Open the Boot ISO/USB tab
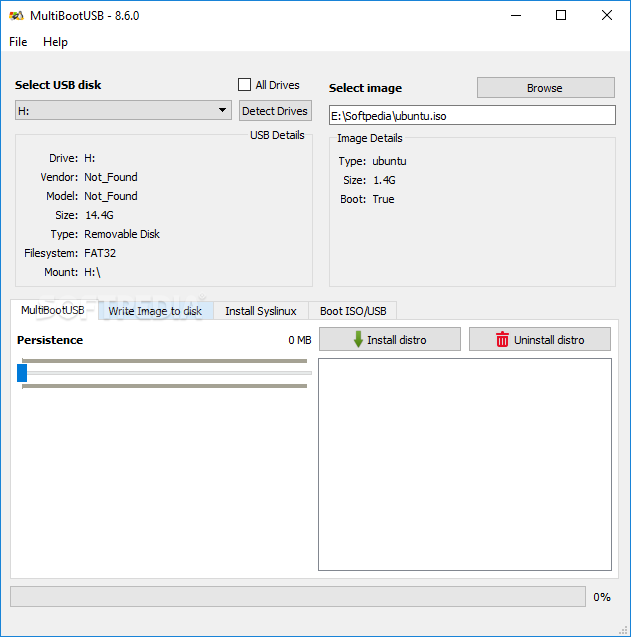The height and width of the screenshot is (637, 631). (x=353, y=311)
